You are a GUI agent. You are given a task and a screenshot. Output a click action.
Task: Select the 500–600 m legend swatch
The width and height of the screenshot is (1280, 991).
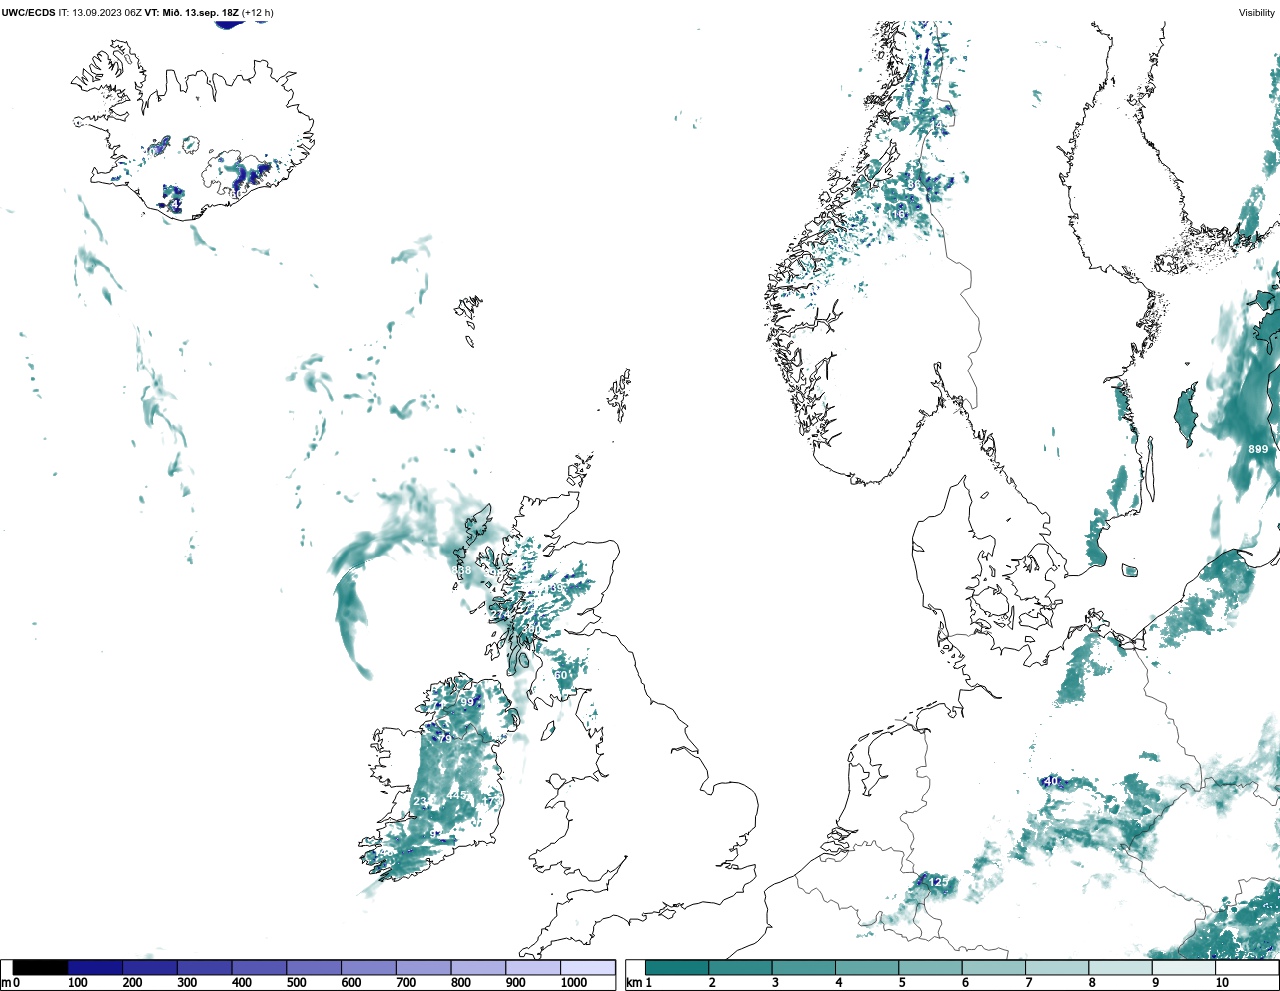314,967
